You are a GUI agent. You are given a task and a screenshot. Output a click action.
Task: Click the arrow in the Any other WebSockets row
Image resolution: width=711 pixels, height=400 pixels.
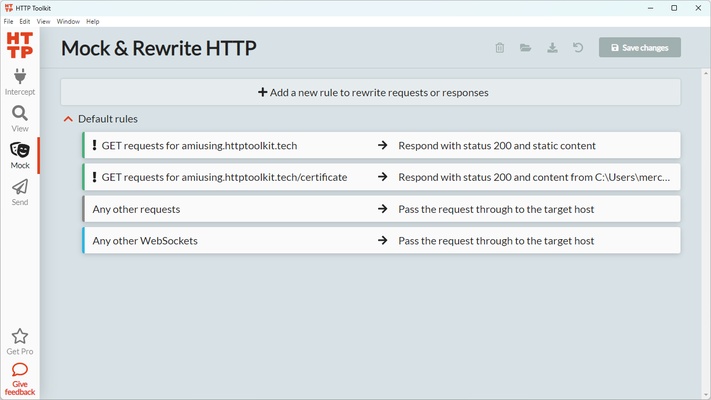point(383,240)
